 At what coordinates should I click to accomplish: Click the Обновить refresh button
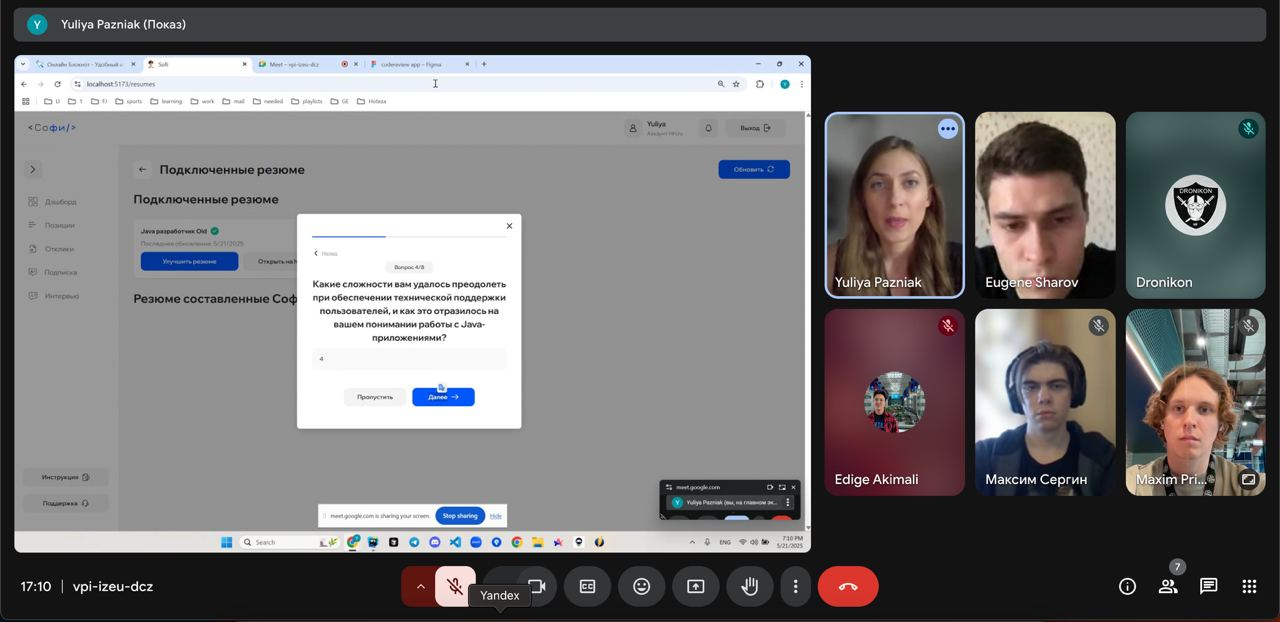point(754,169)
